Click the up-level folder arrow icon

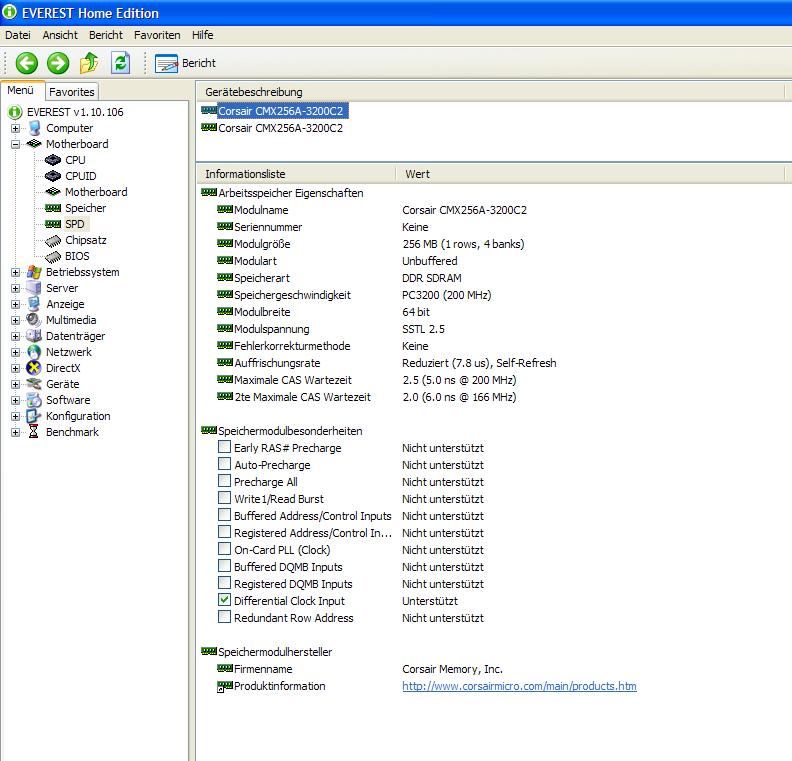pyautogui.click(x=89, y=63)
